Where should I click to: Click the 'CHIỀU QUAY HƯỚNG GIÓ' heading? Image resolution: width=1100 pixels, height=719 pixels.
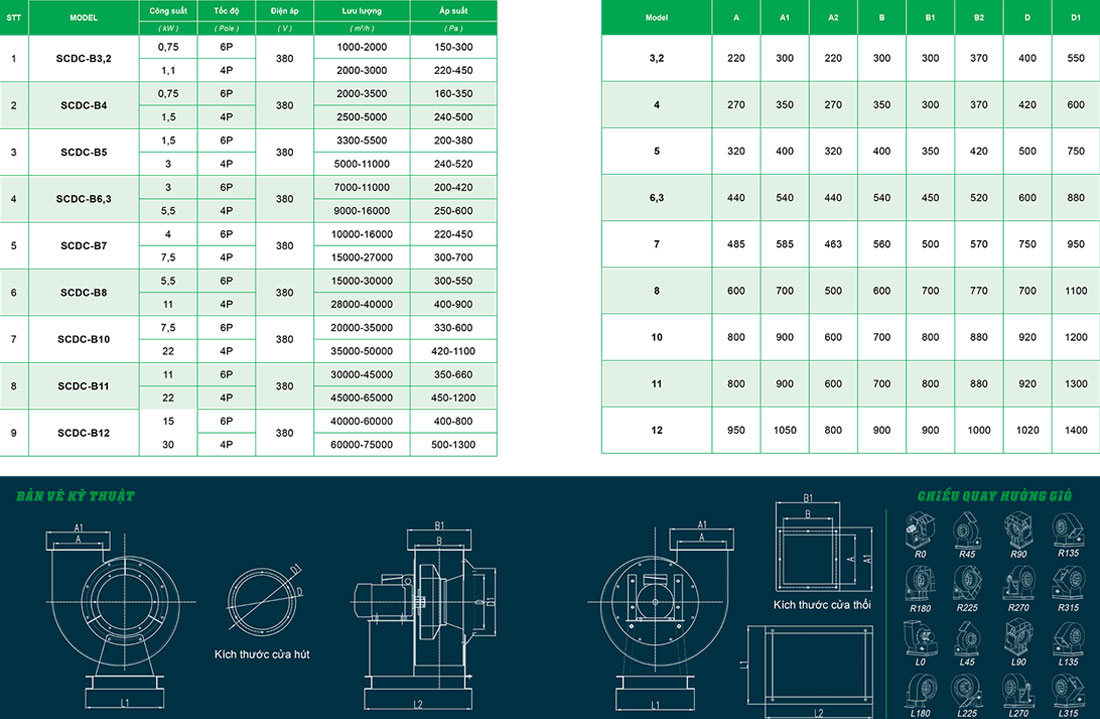[995, 496]
